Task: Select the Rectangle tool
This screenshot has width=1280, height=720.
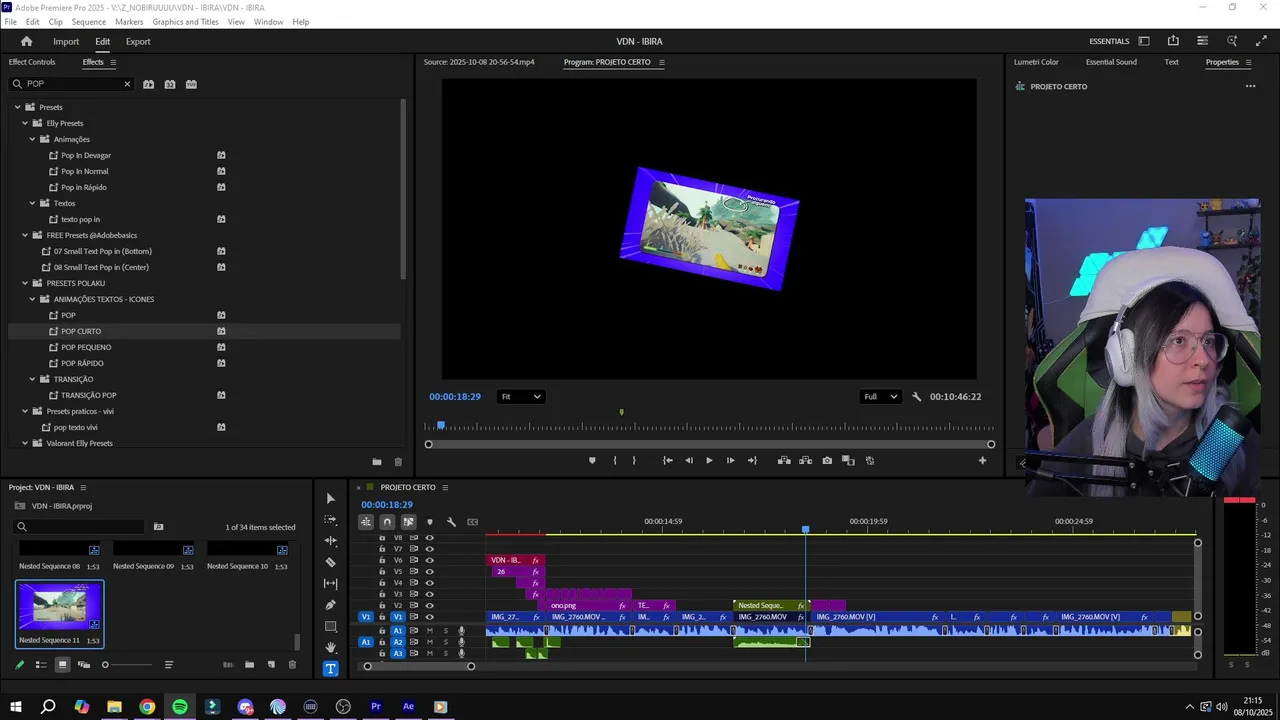Action: [x=331, y=626]
